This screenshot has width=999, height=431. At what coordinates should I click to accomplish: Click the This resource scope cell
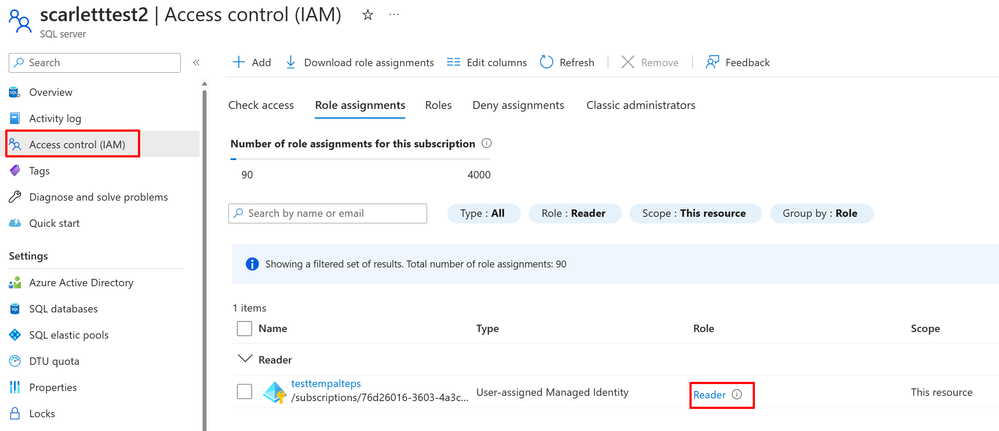coord(942,392)
